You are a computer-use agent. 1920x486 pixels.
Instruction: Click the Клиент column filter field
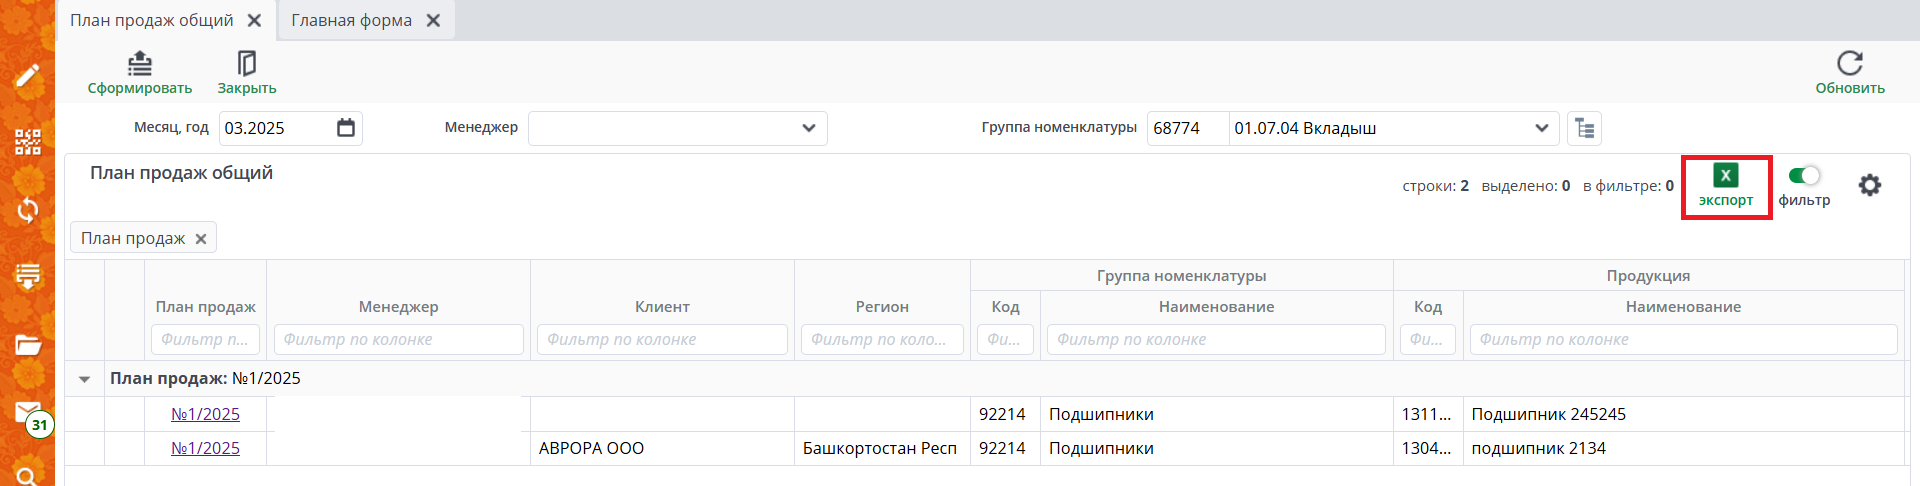(662, 340)
